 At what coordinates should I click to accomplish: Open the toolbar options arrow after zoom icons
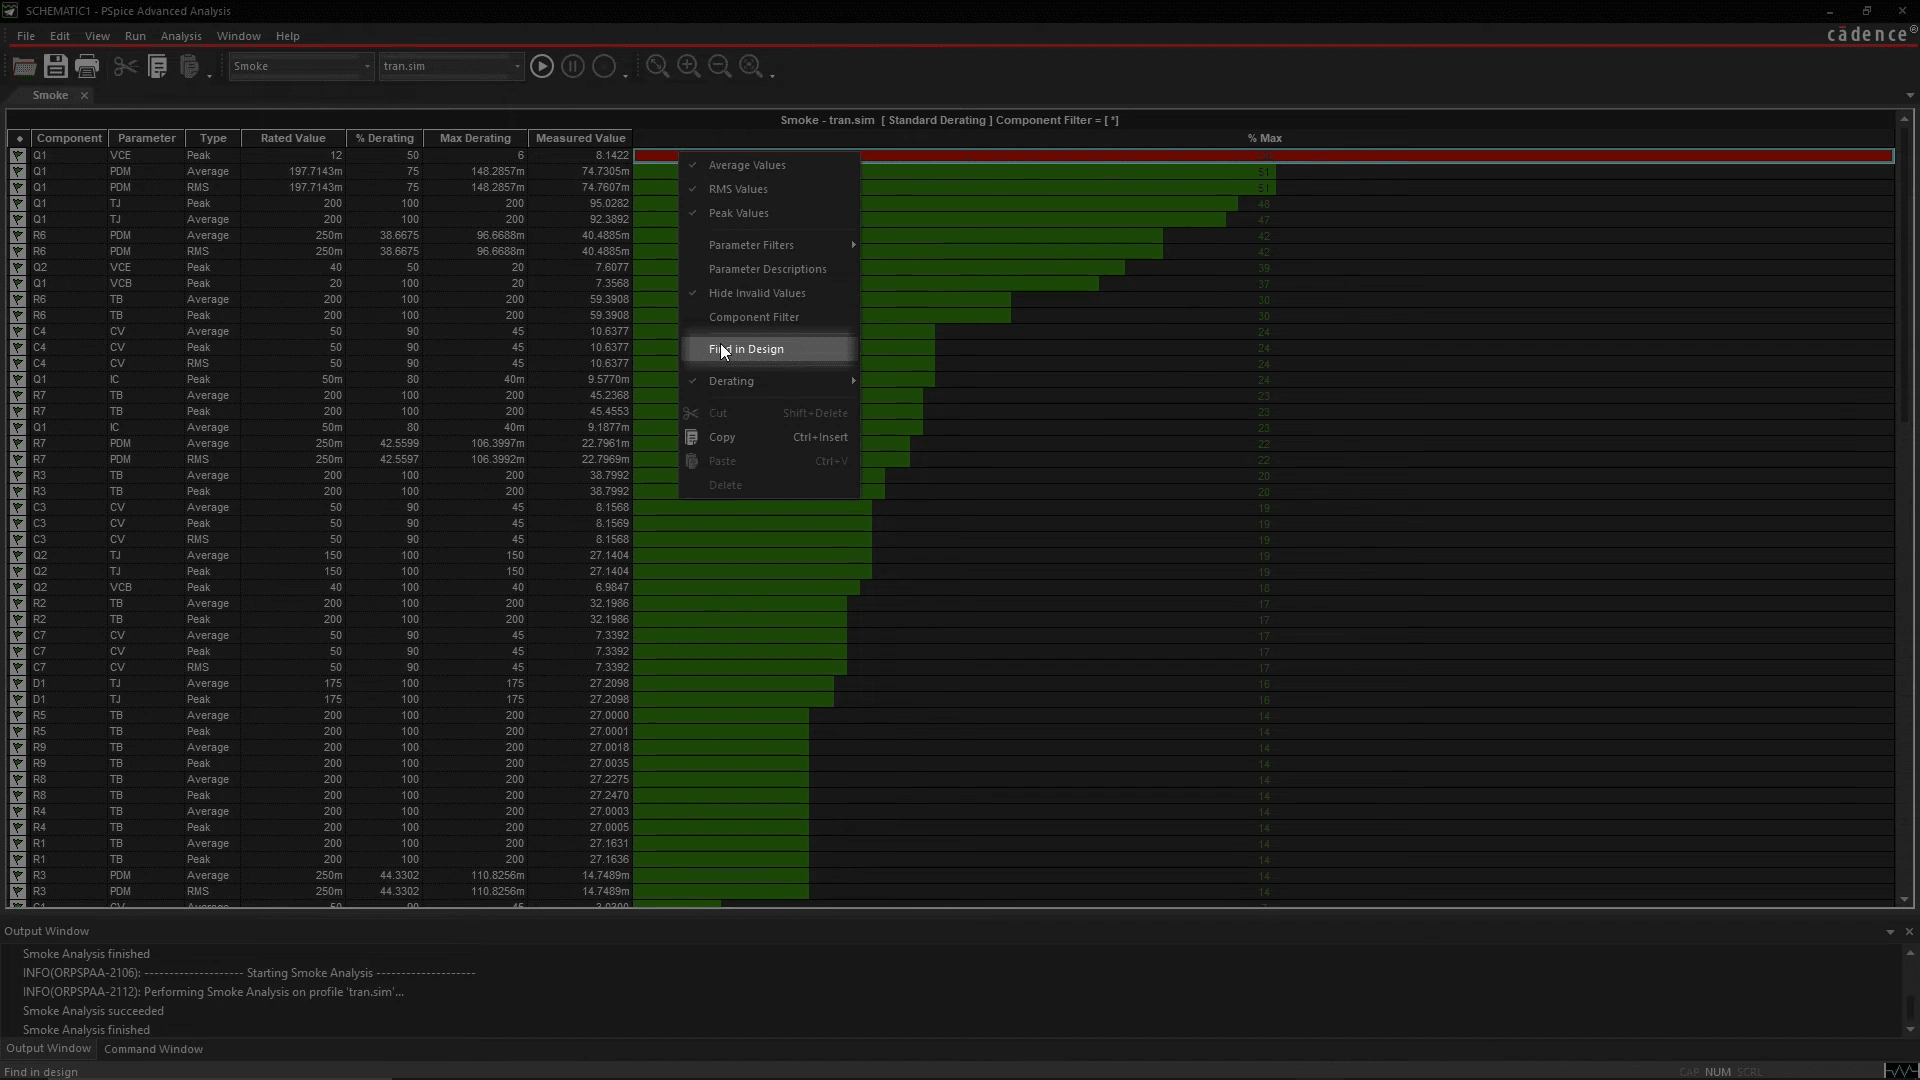[x=772, y=74]
